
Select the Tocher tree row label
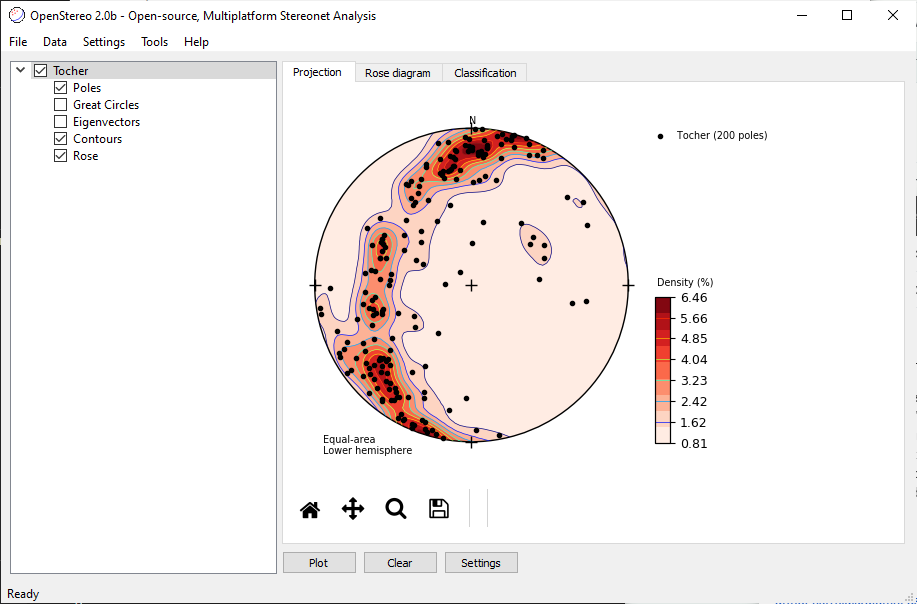(x=71, y=71)
